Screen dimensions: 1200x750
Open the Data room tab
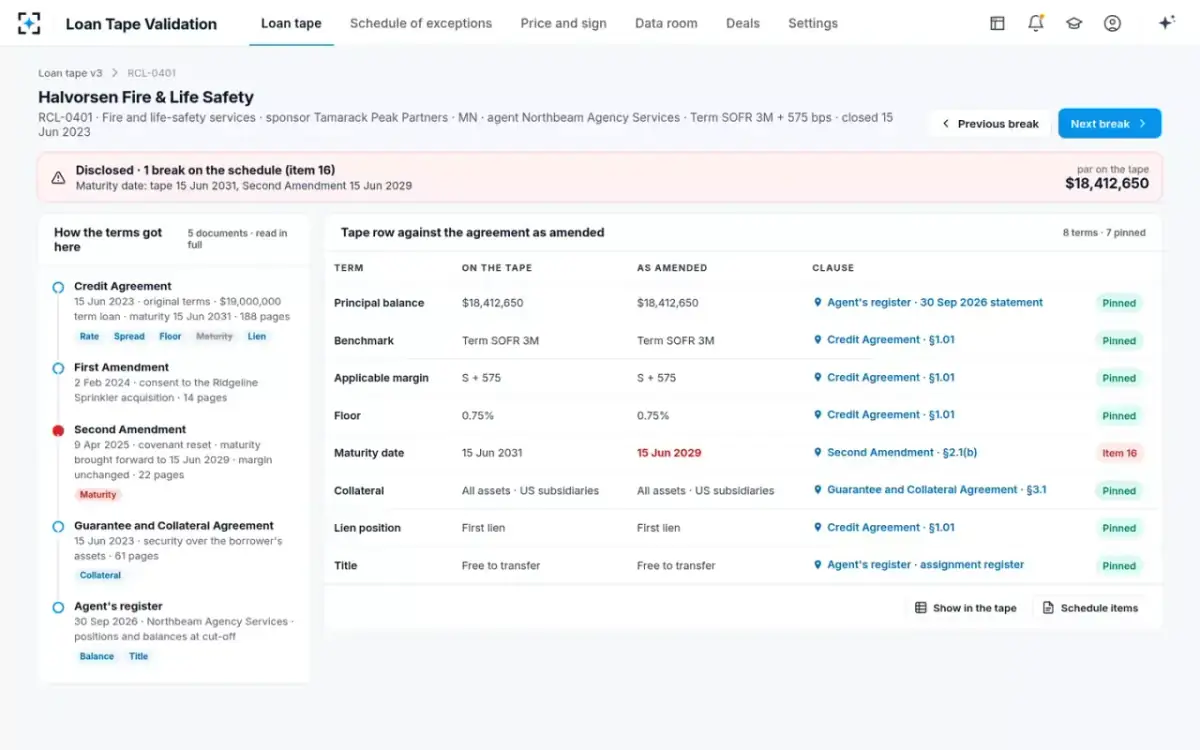(x=666, y=23)
